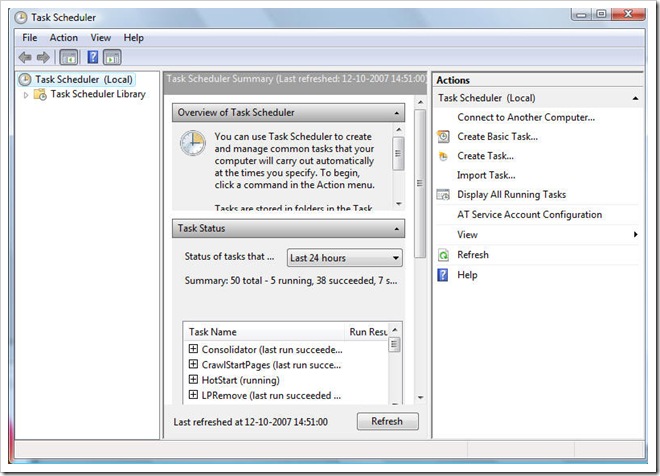Click Create Task... action

pyautogui.click(x=485, y=156)
